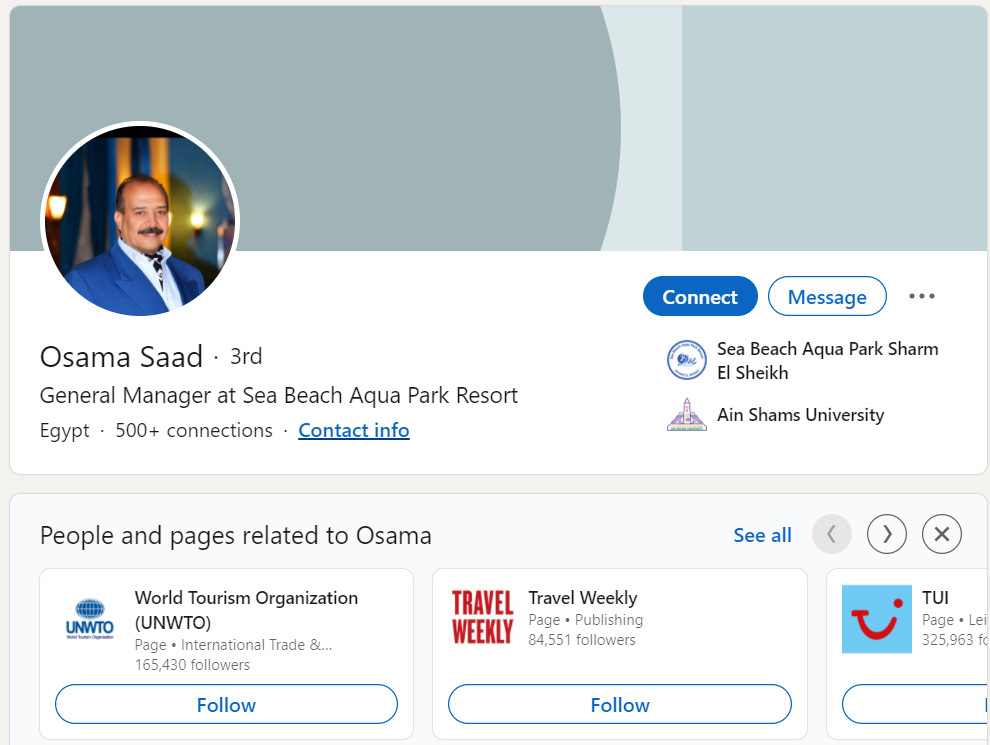This screenshot has height=745, width=990.
Task: Open the Contact info link
Action: tap(354, 431)
